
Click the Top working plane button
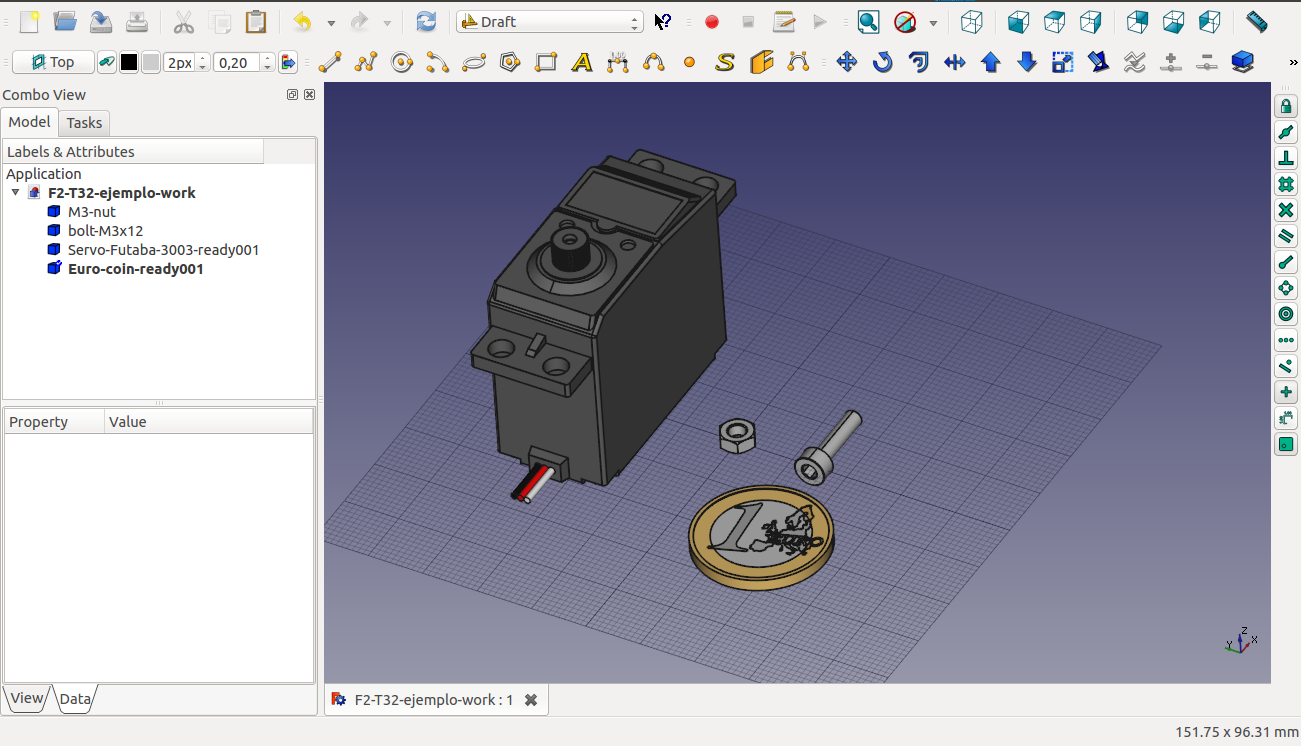pos(53,63)
